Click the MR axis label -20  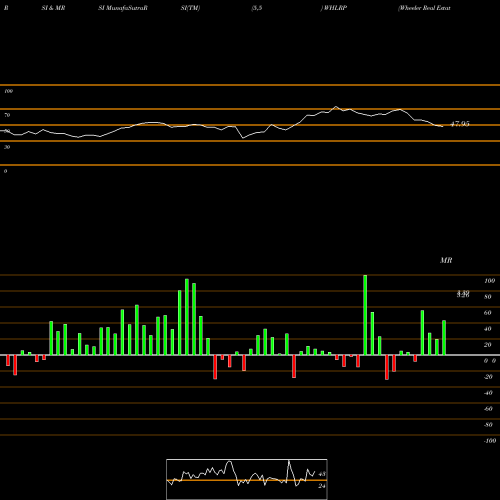tap(488, 377)
